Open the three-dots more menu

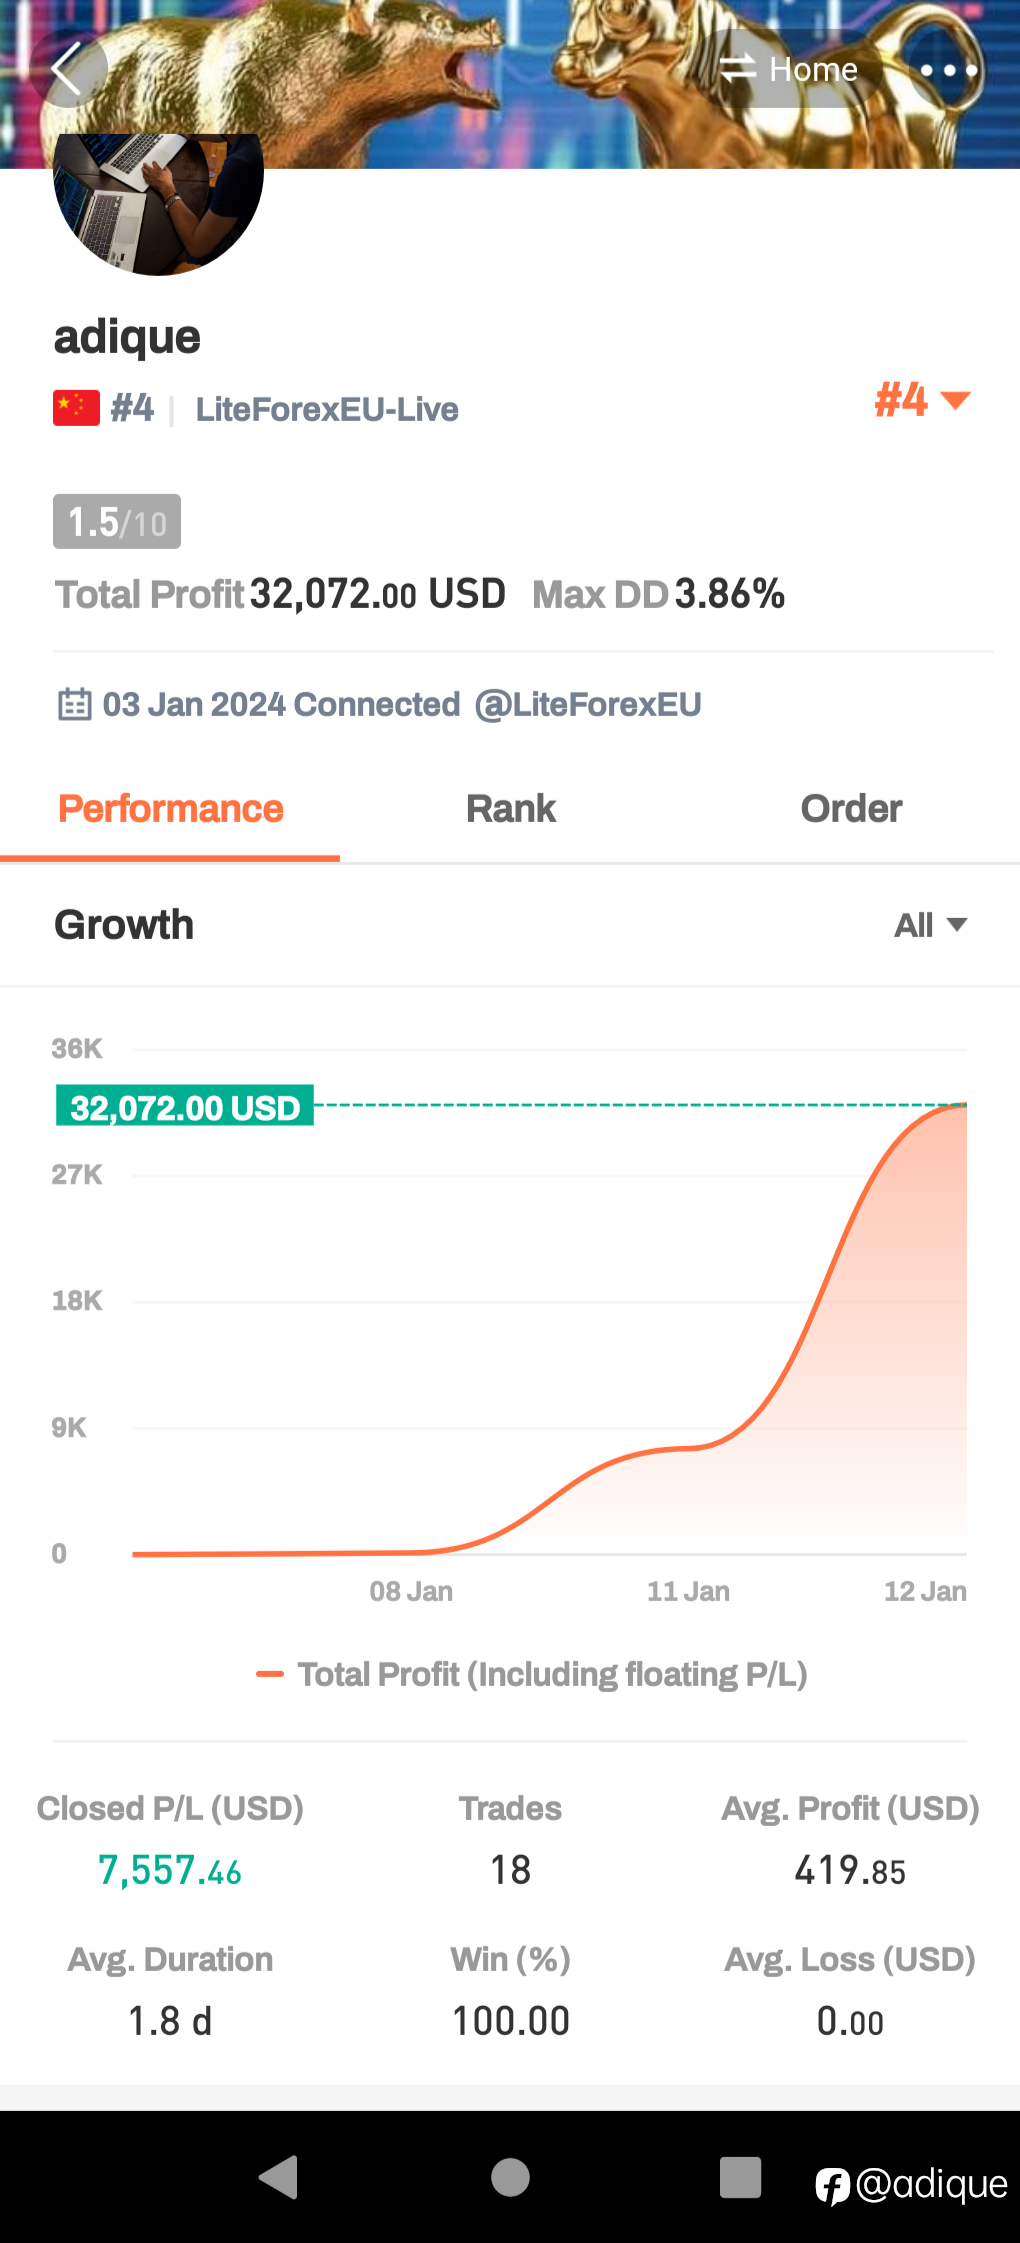coord(948,70)
